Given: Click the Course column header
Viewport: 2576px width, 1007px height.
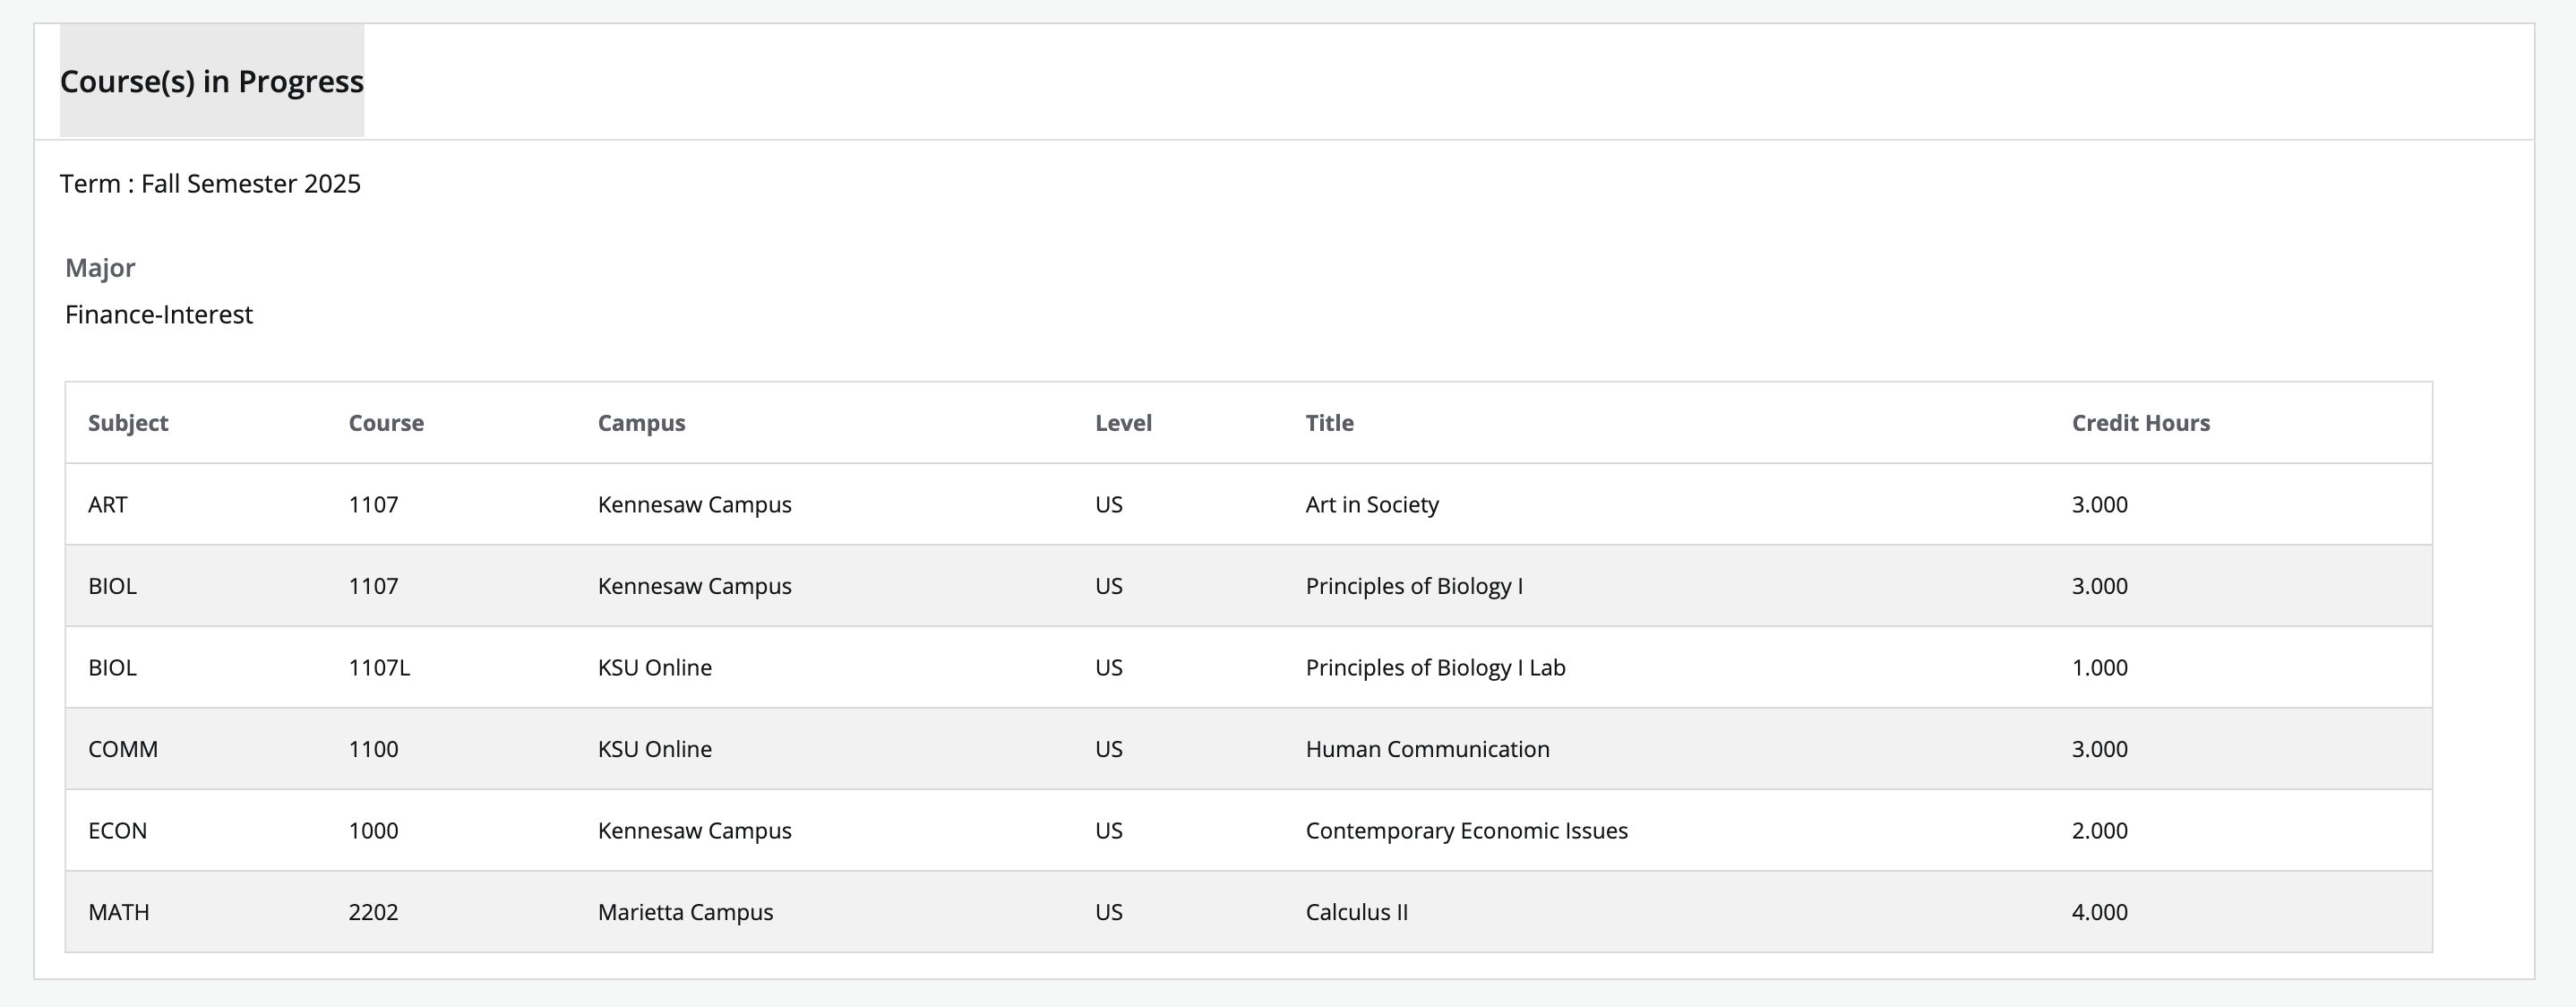Looking at the screenshot, I should 386,423.
